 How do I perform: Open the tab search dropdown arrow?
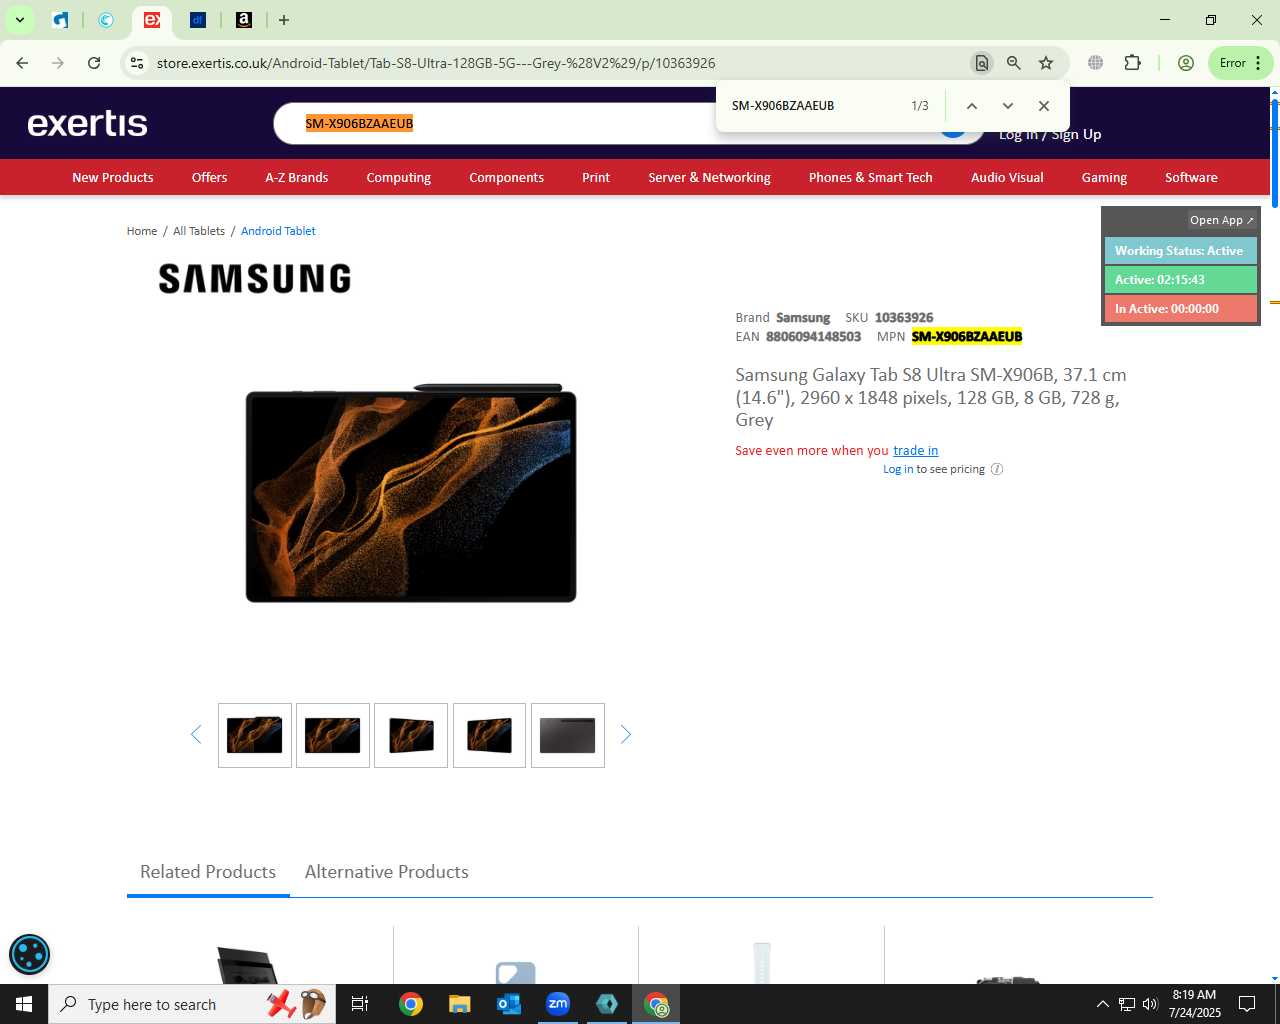[19, 20]
